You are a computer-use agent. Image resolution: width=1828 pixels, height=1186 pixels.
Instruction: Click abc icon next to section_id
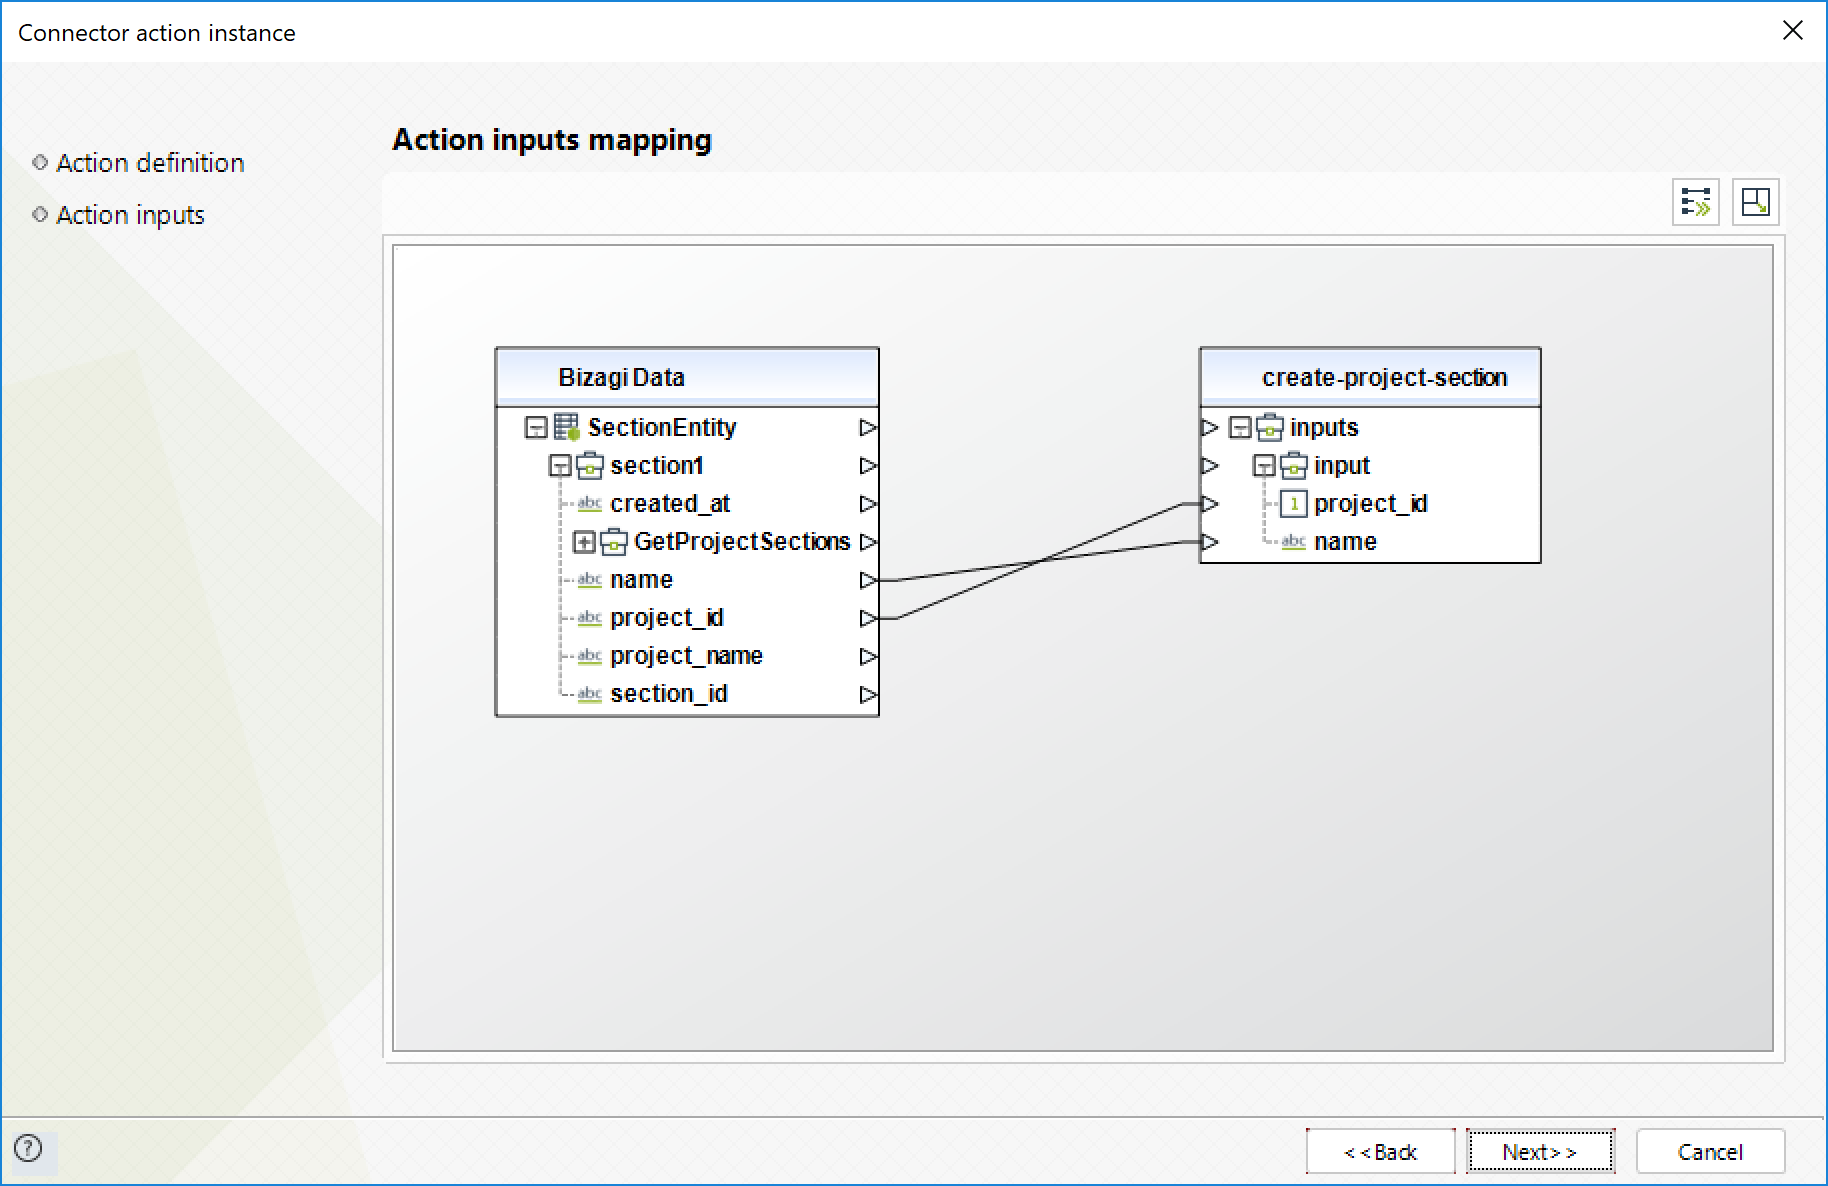590,694
